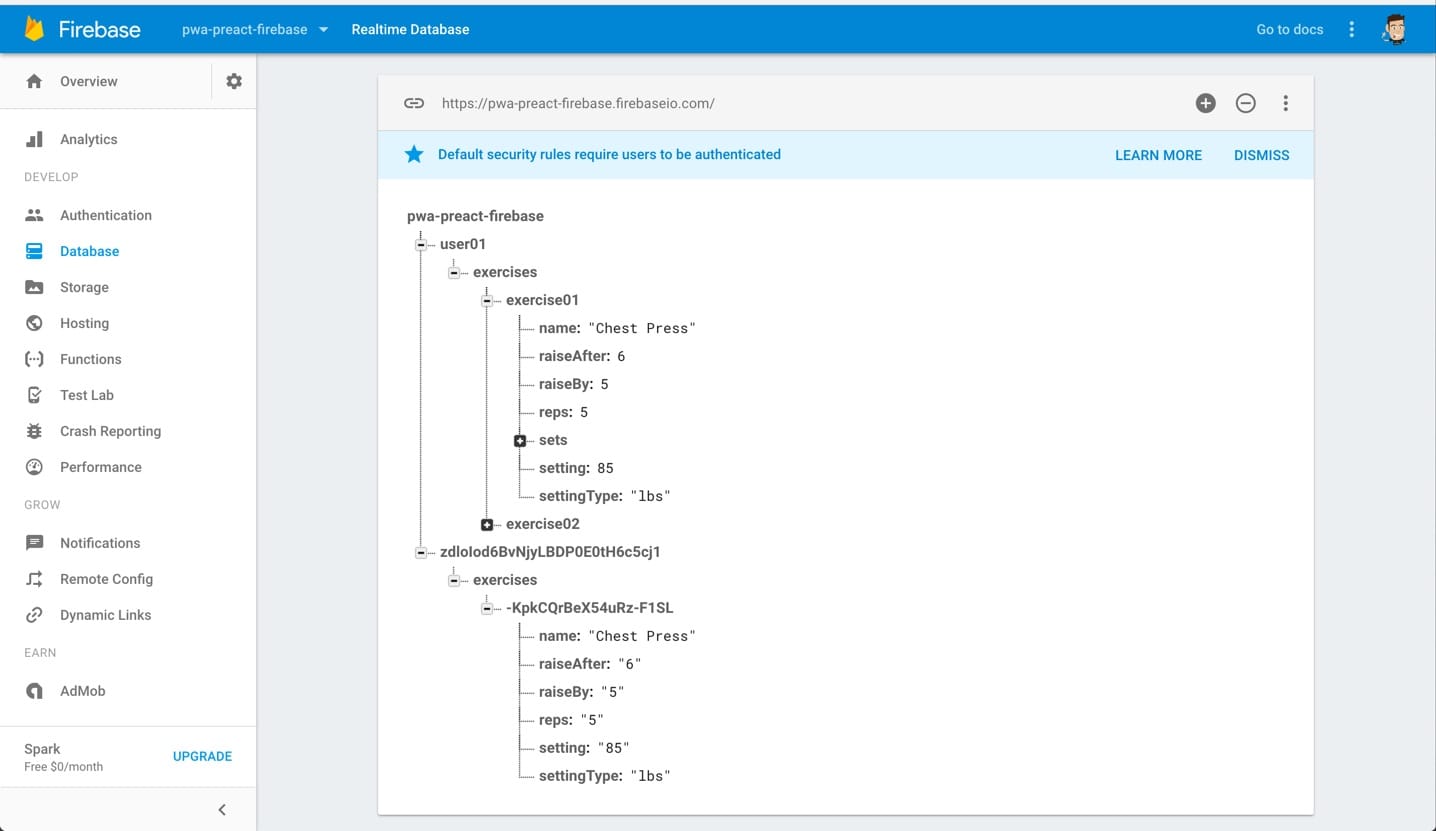This screenshot has height=831, width=1436.
Task: Add a child node with plus icon
Action: point(1206,103)
